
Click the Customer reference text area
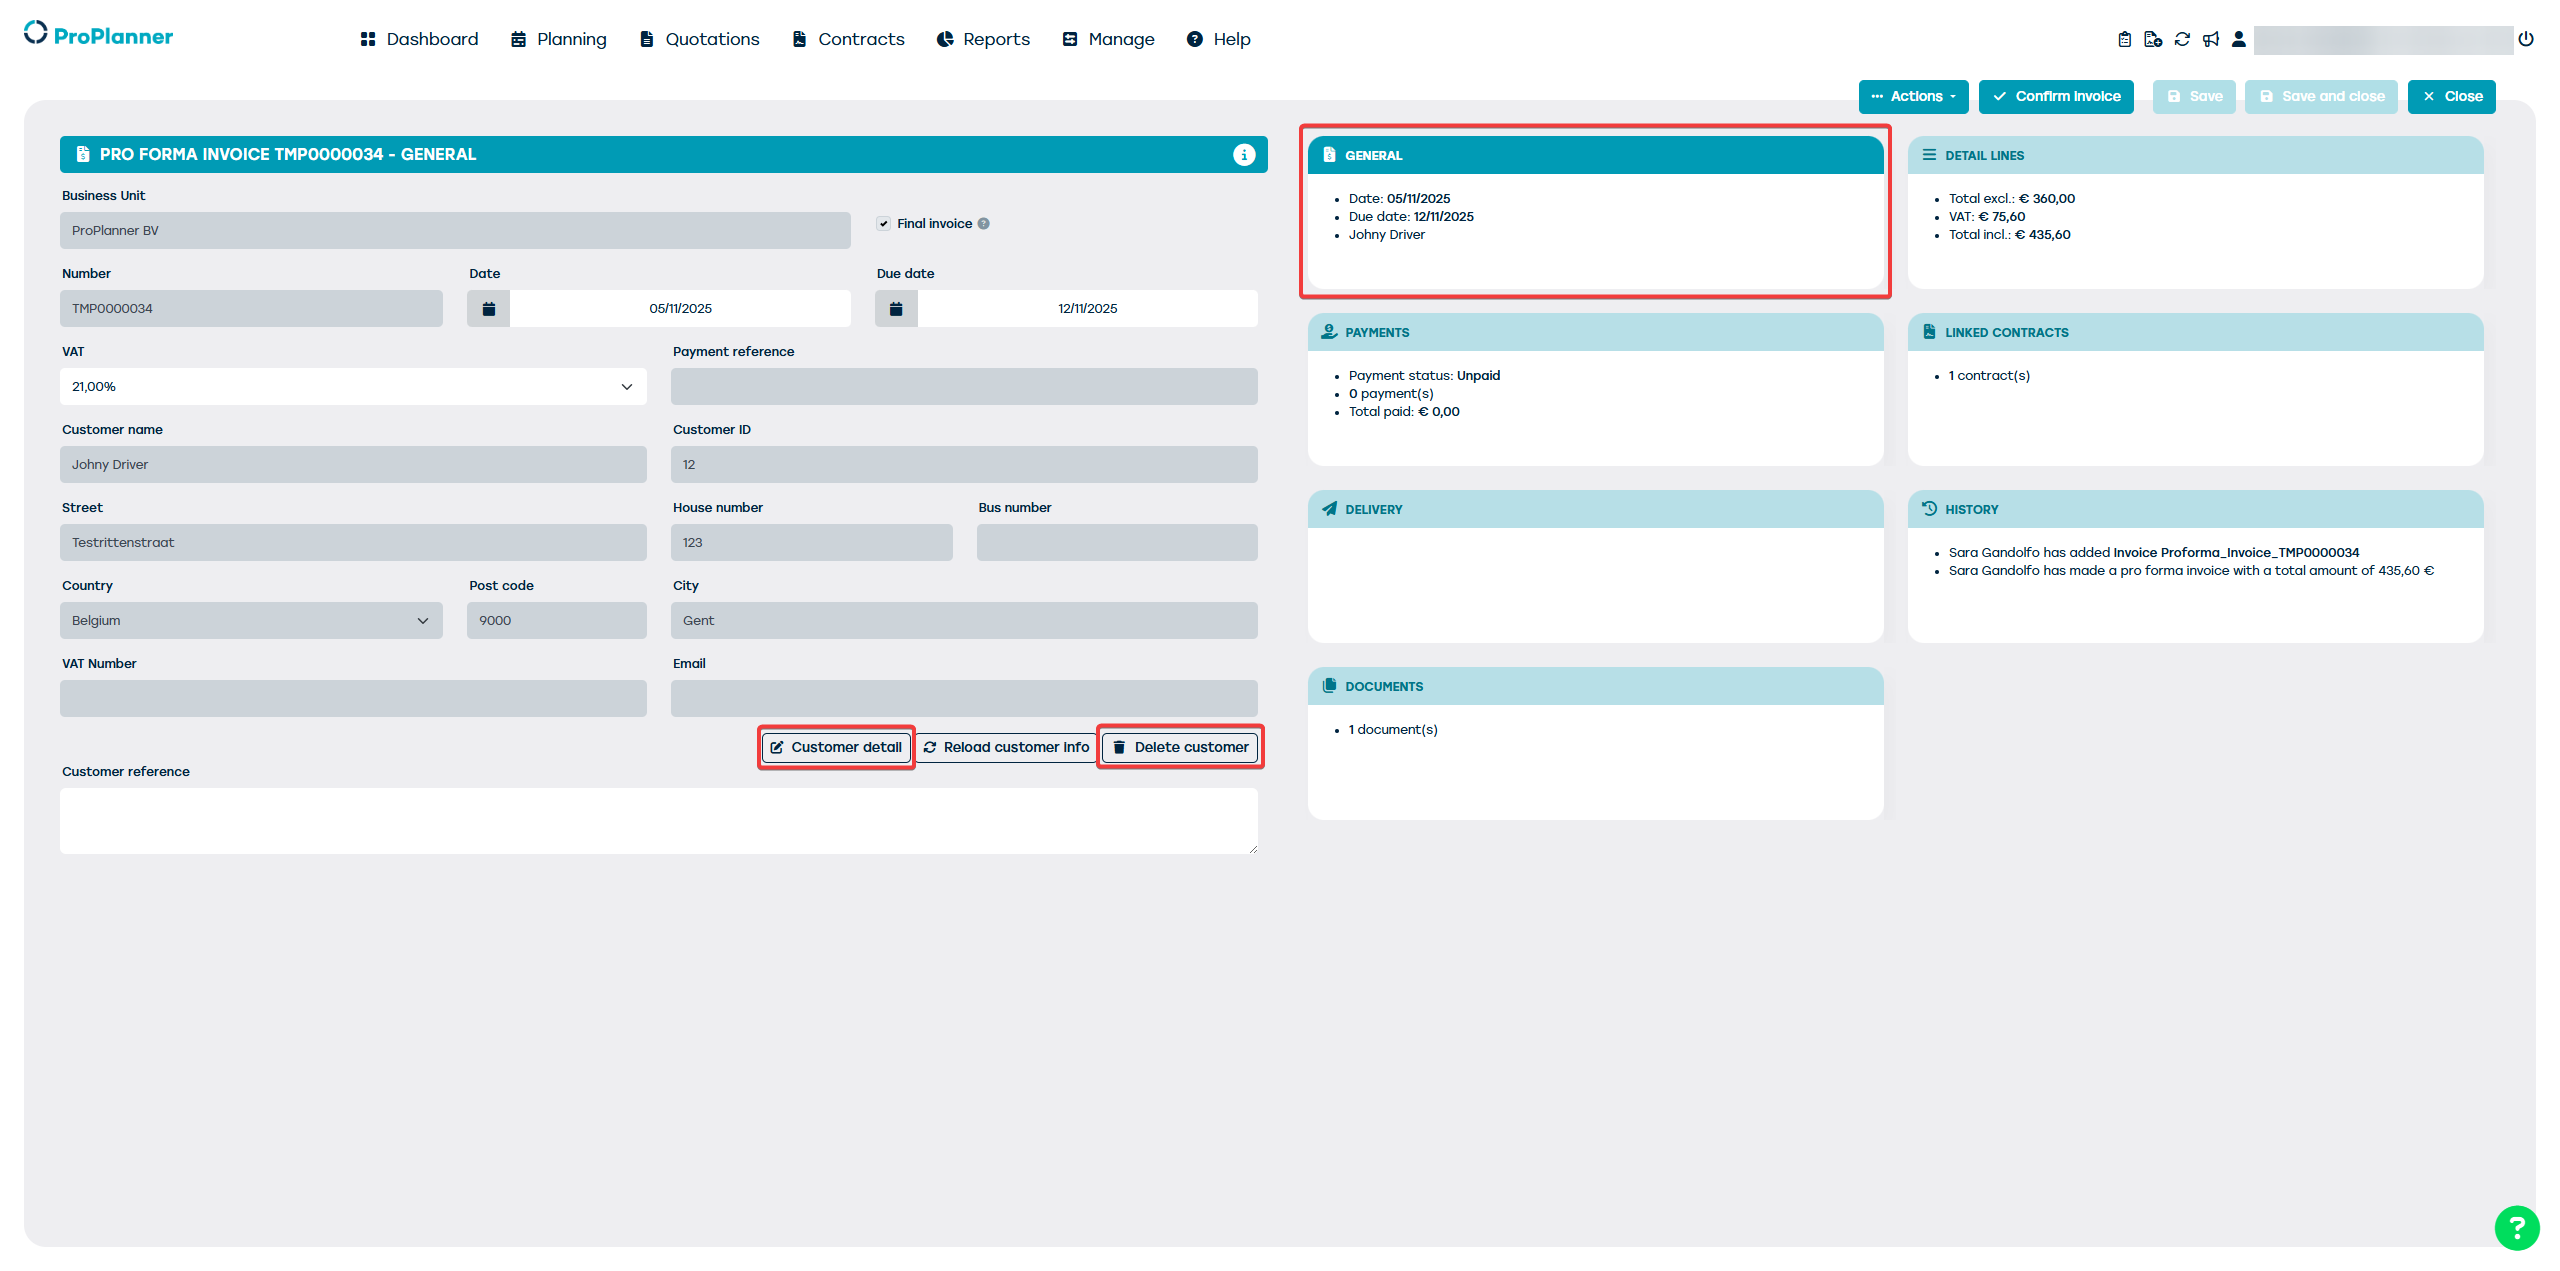coord(658,820)
